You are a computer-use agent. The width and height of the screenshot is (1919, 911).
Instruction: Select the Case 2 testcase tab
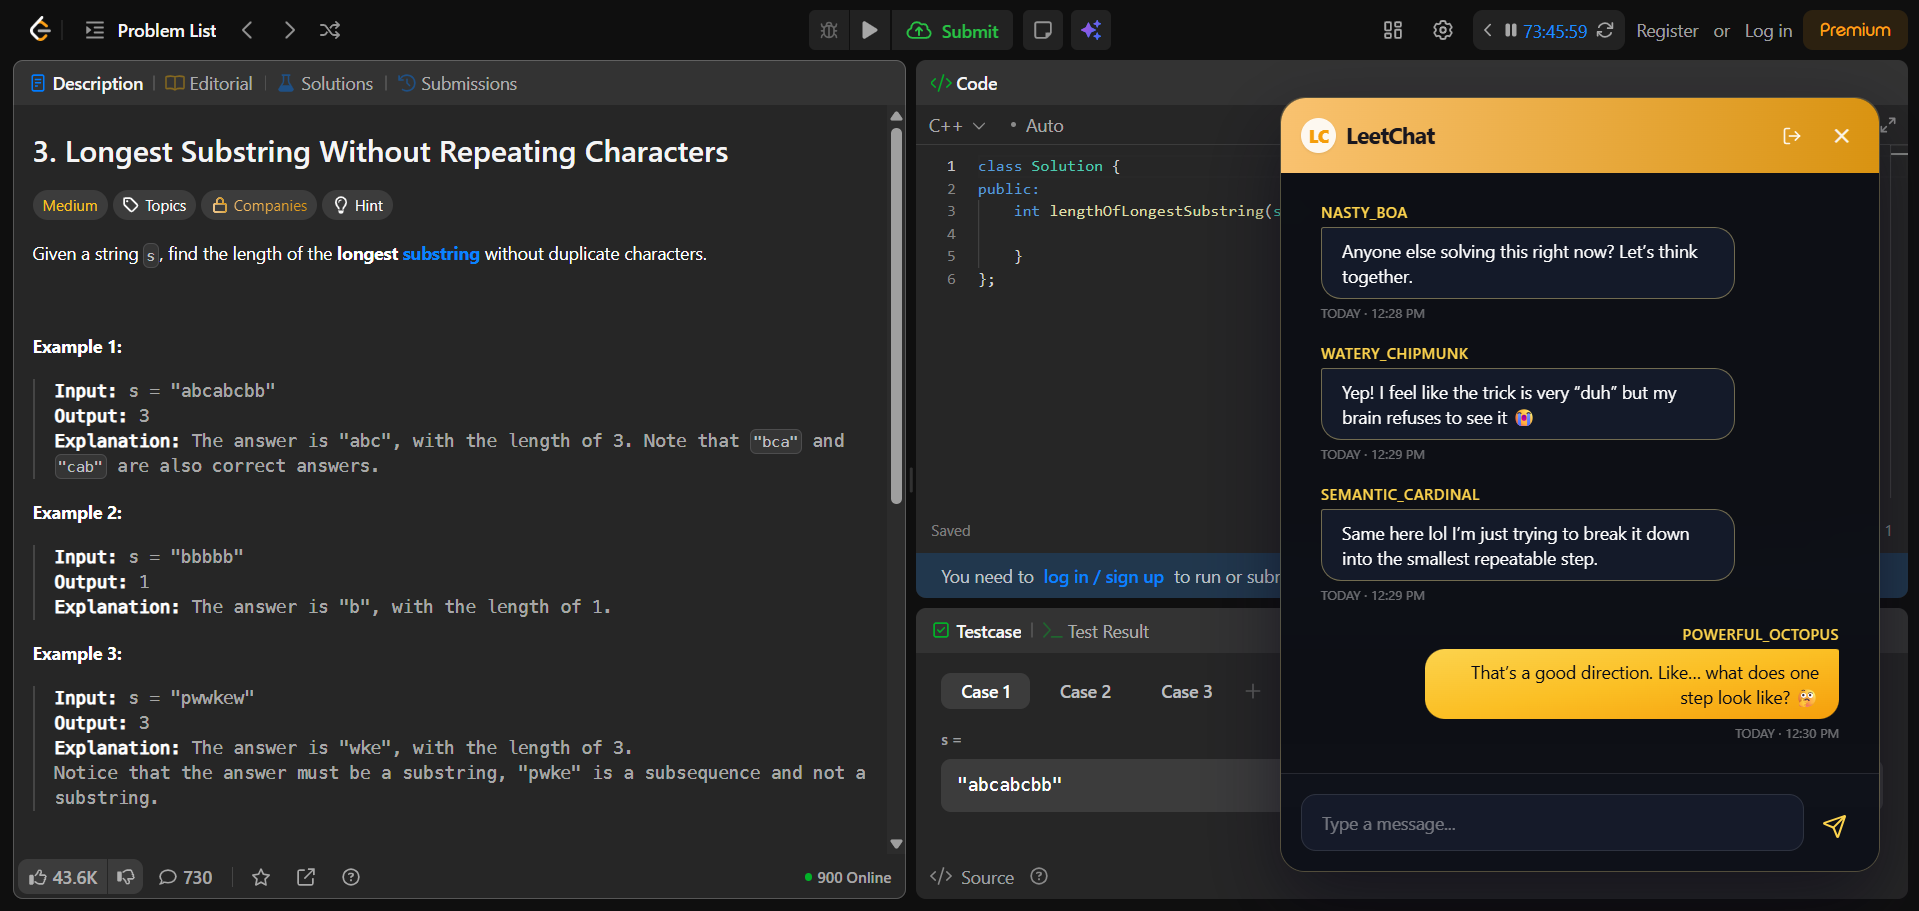pyautogui.click(x=1085, y=691)
